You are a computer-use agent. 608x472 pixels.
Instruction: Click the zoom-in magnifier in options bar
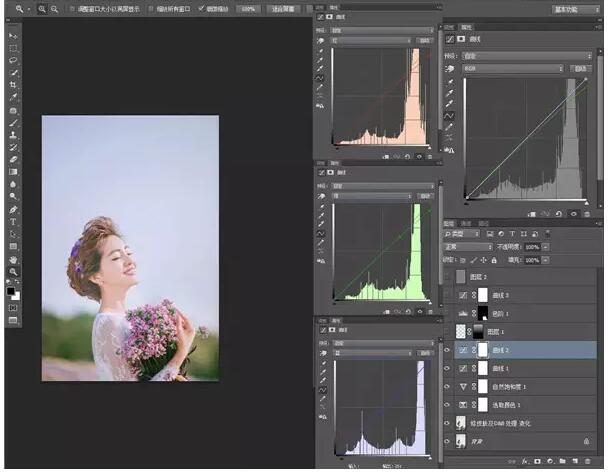pos(41,8)
